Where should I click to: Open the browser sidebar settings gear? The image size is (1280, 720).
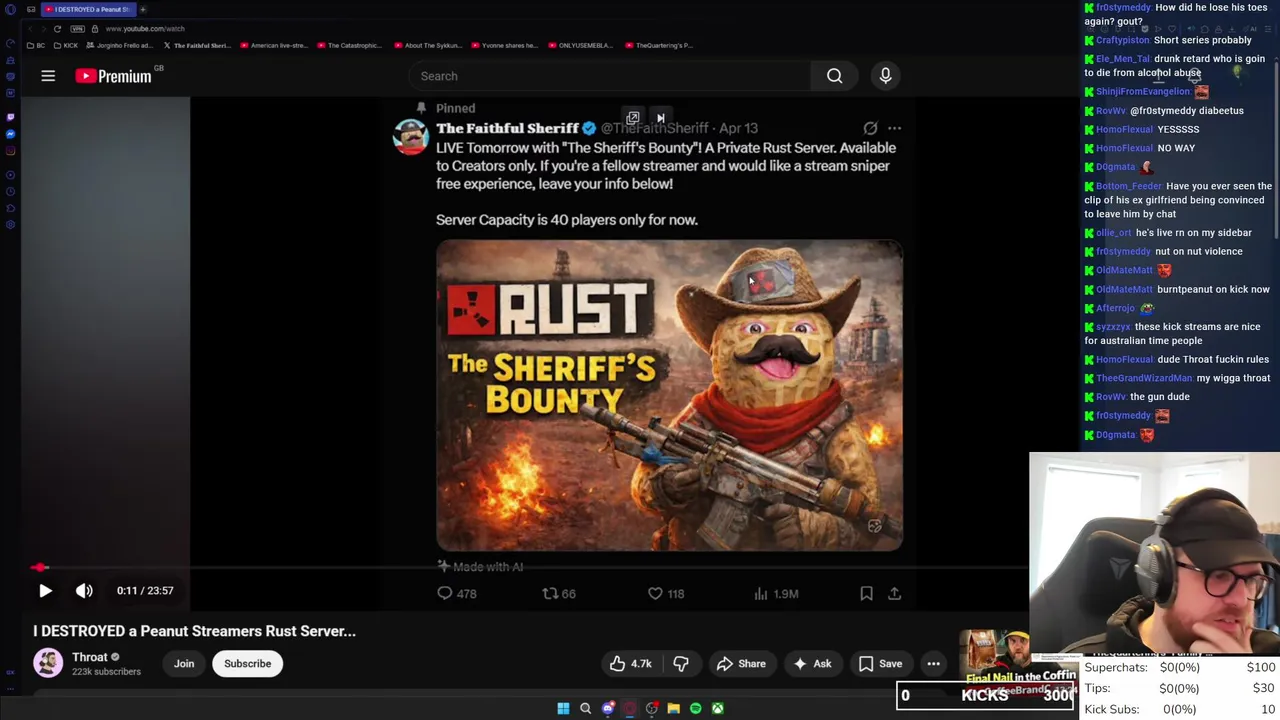coord(10,224)
